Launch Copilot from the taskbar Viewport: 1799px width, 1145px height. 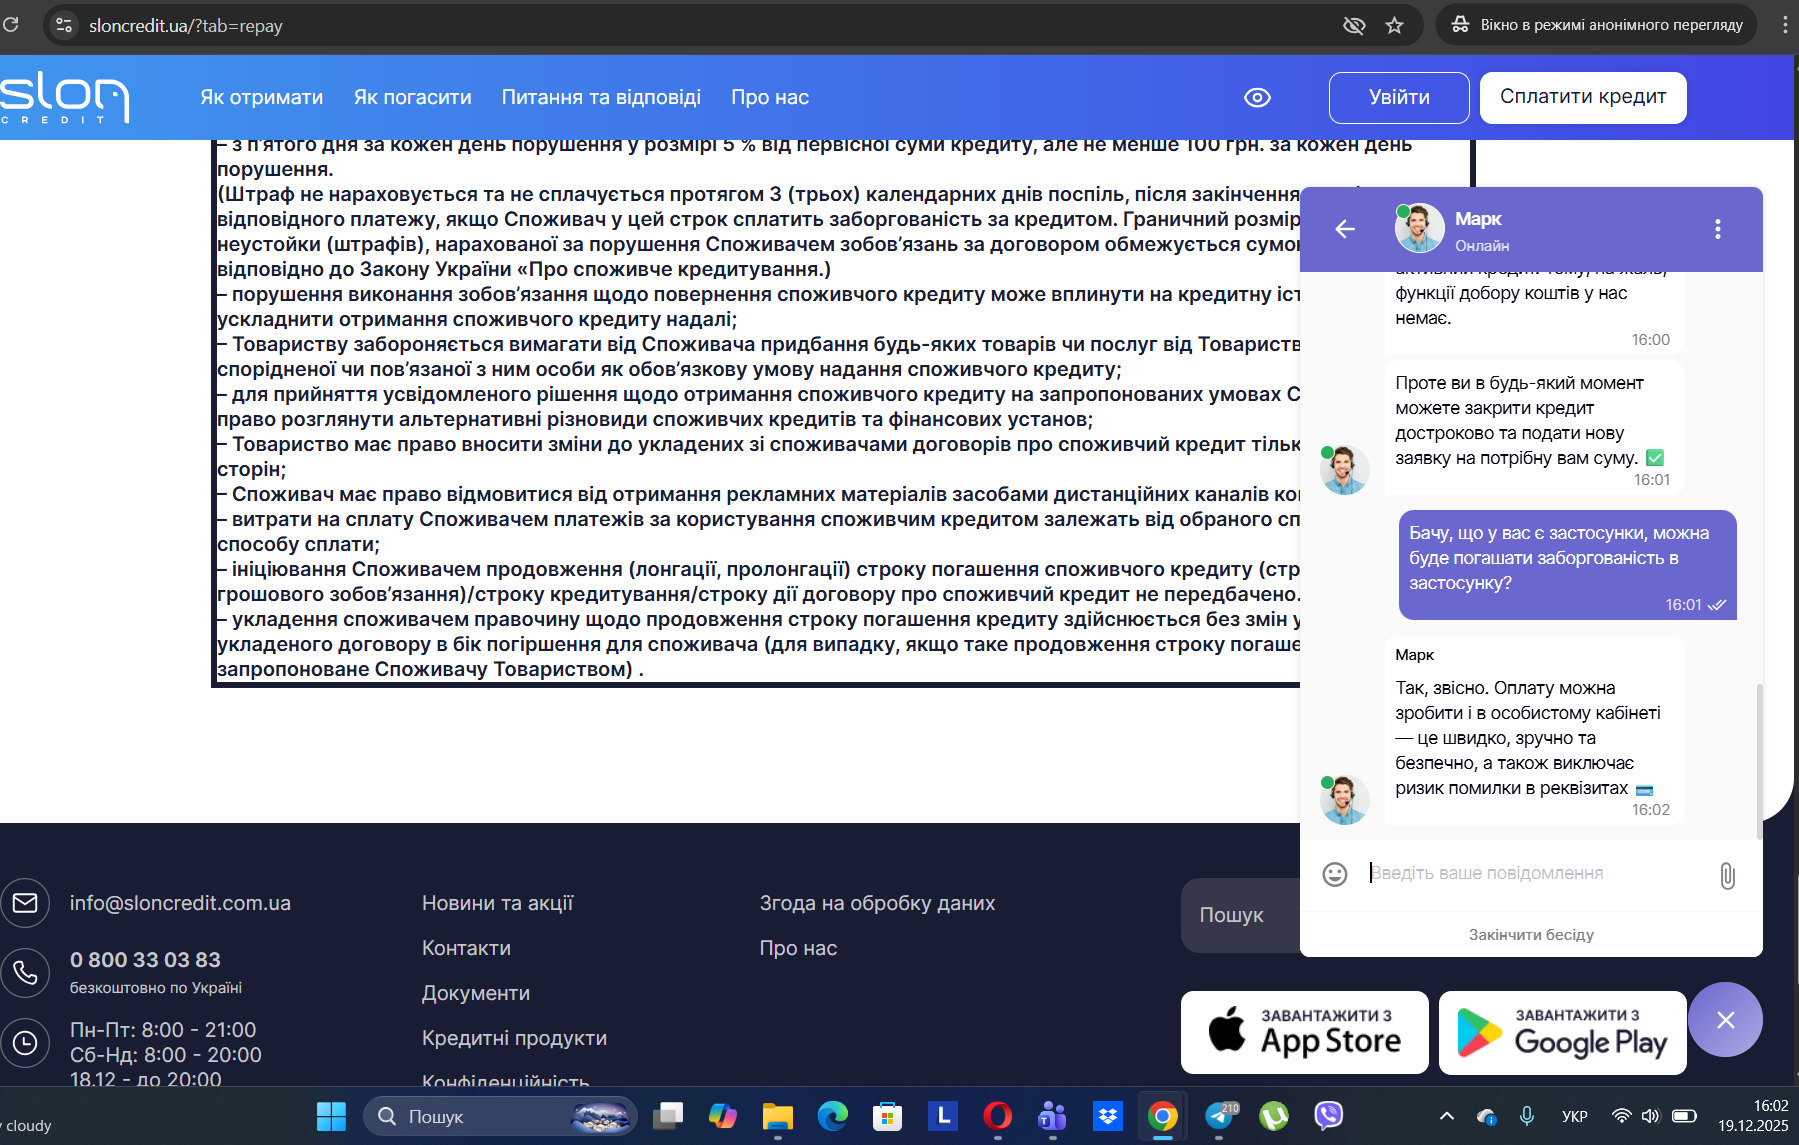[723, 1116]
